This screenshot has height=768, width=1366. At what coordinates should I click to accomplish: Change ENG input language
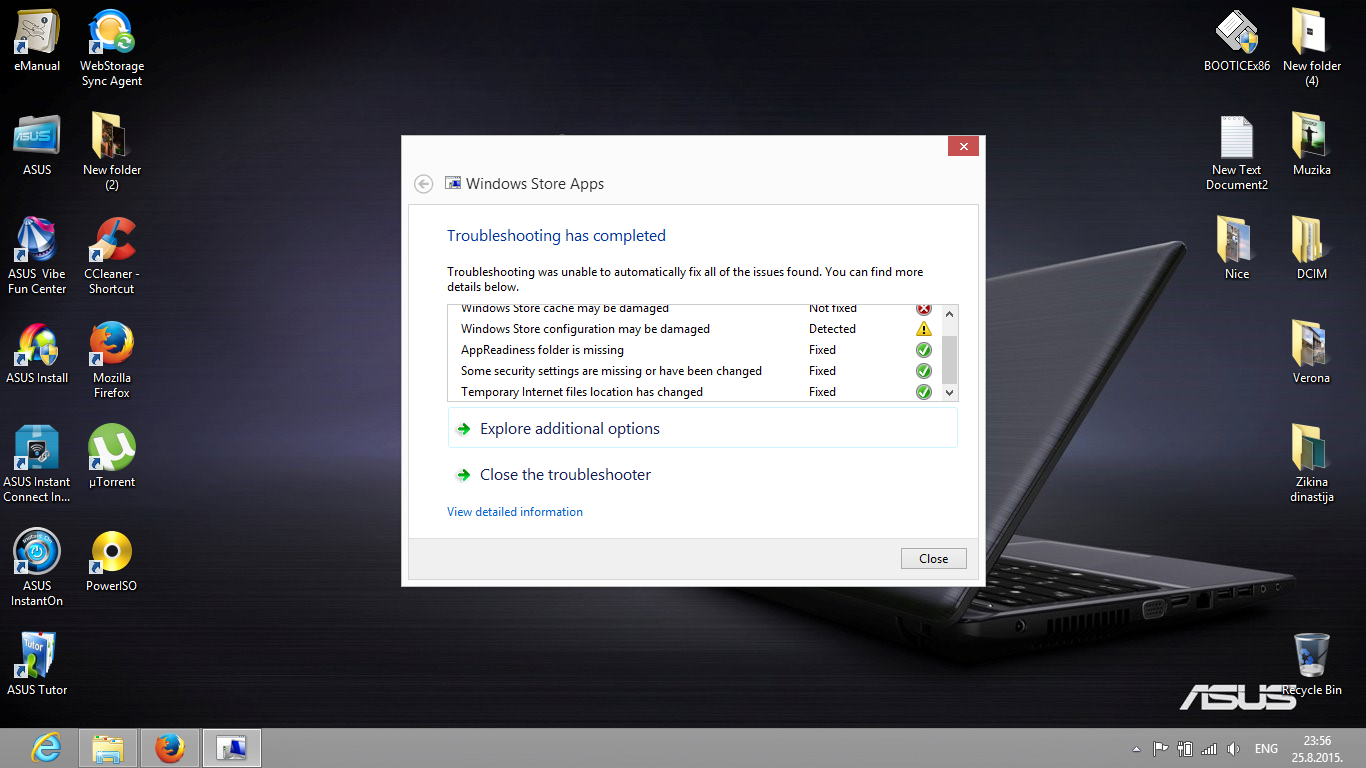point(1266,749)
